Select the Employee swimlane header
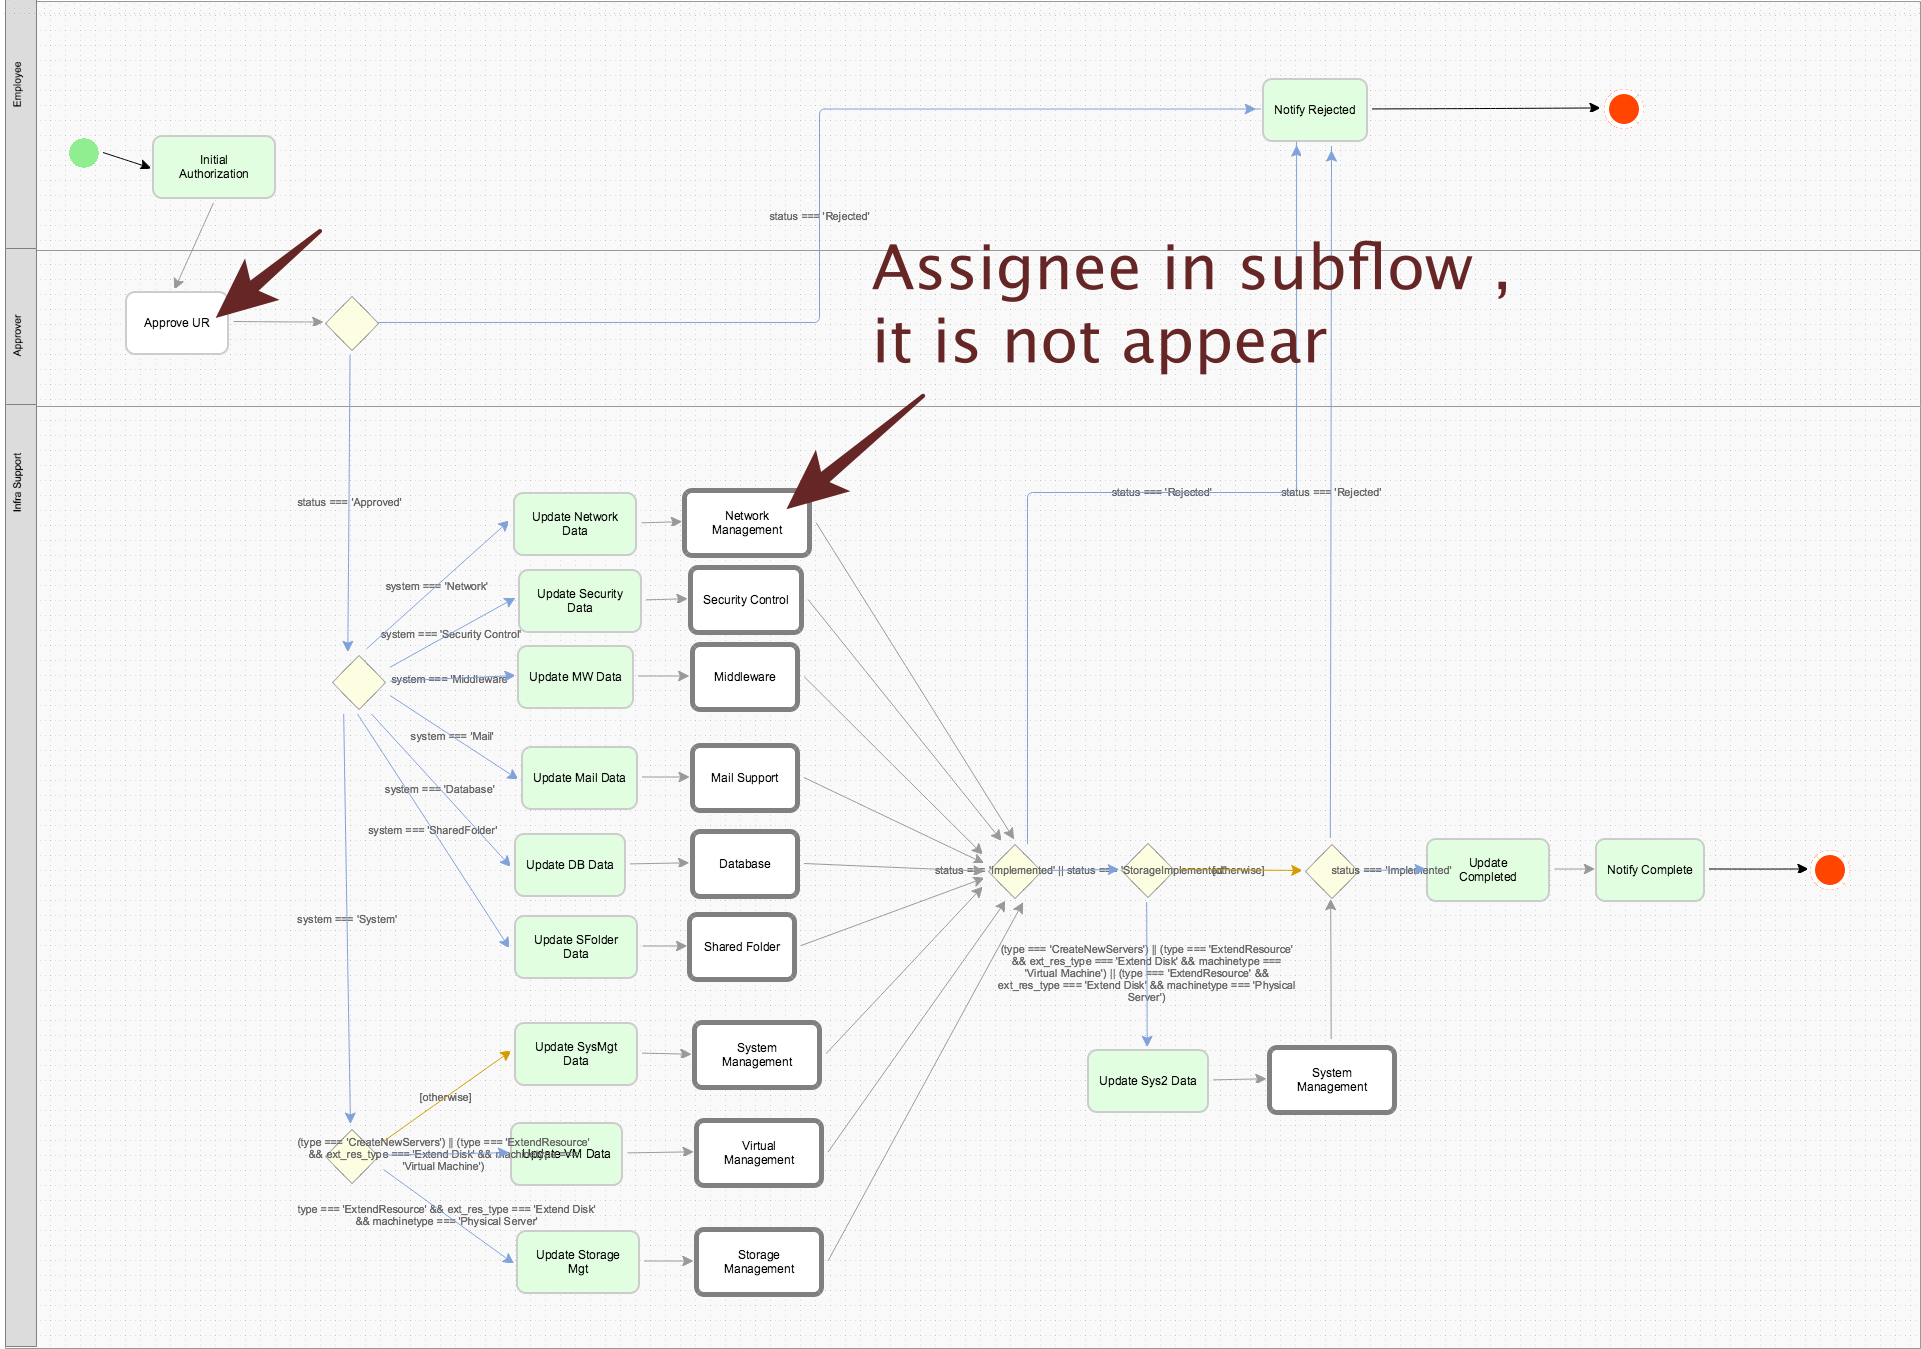The width and height of the screenshot is (1921, 1349). tap(18, 85)
